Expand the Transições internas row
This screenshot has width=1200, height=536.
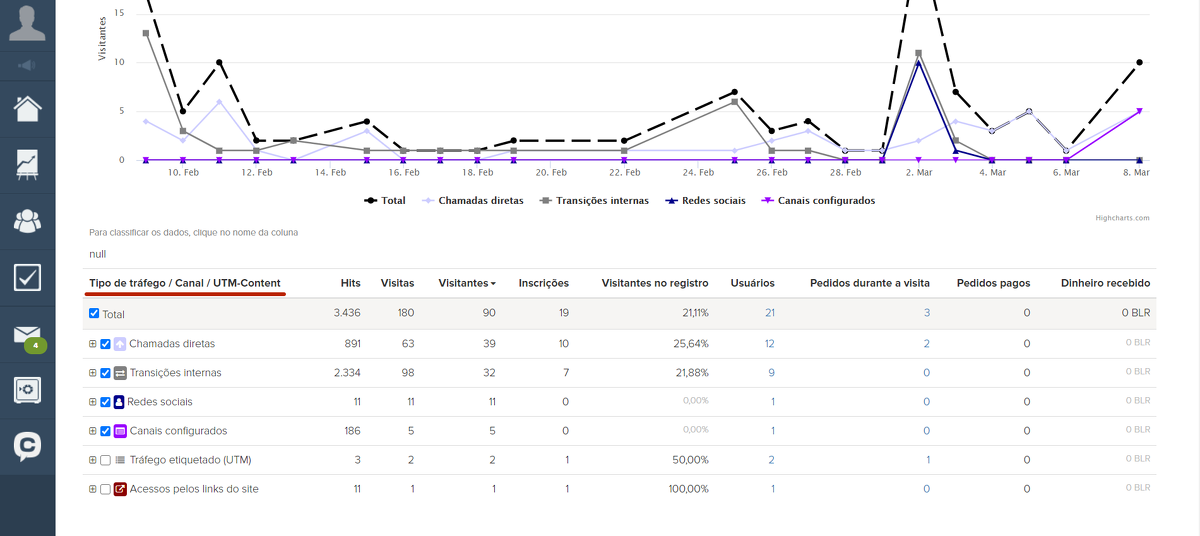click(x=93, y=373)
